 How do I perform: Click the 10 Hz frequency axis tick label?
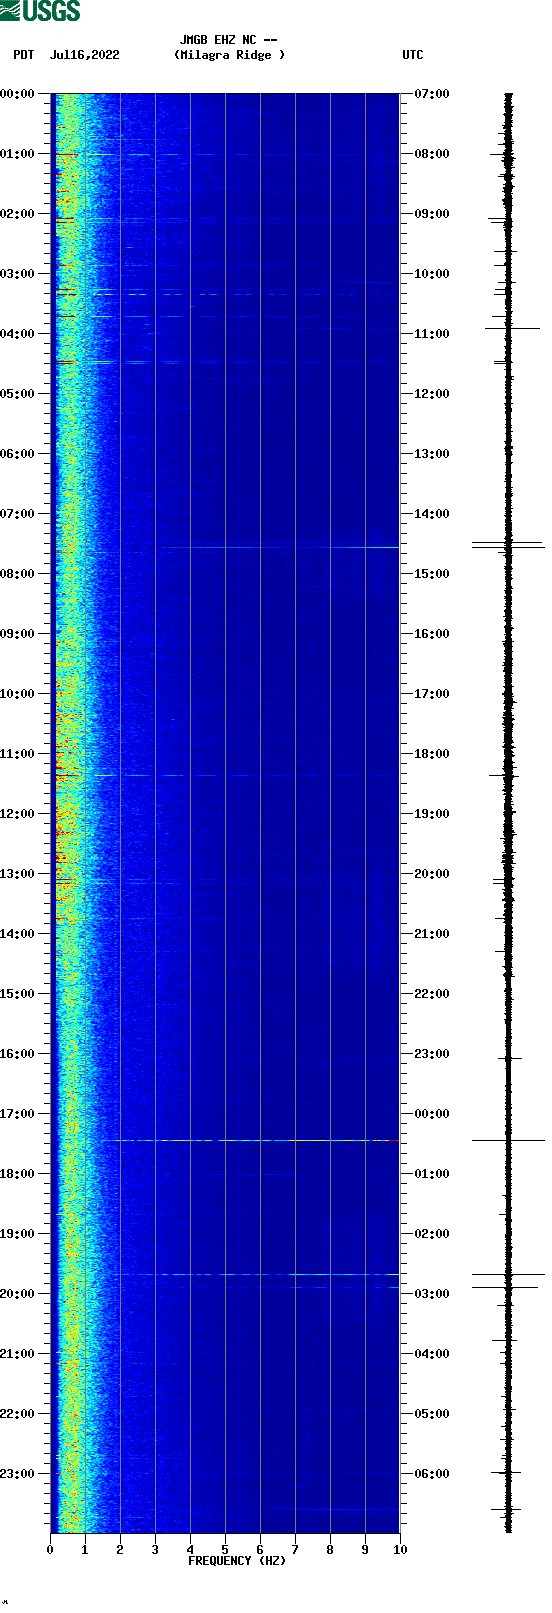coord(400,1550)
